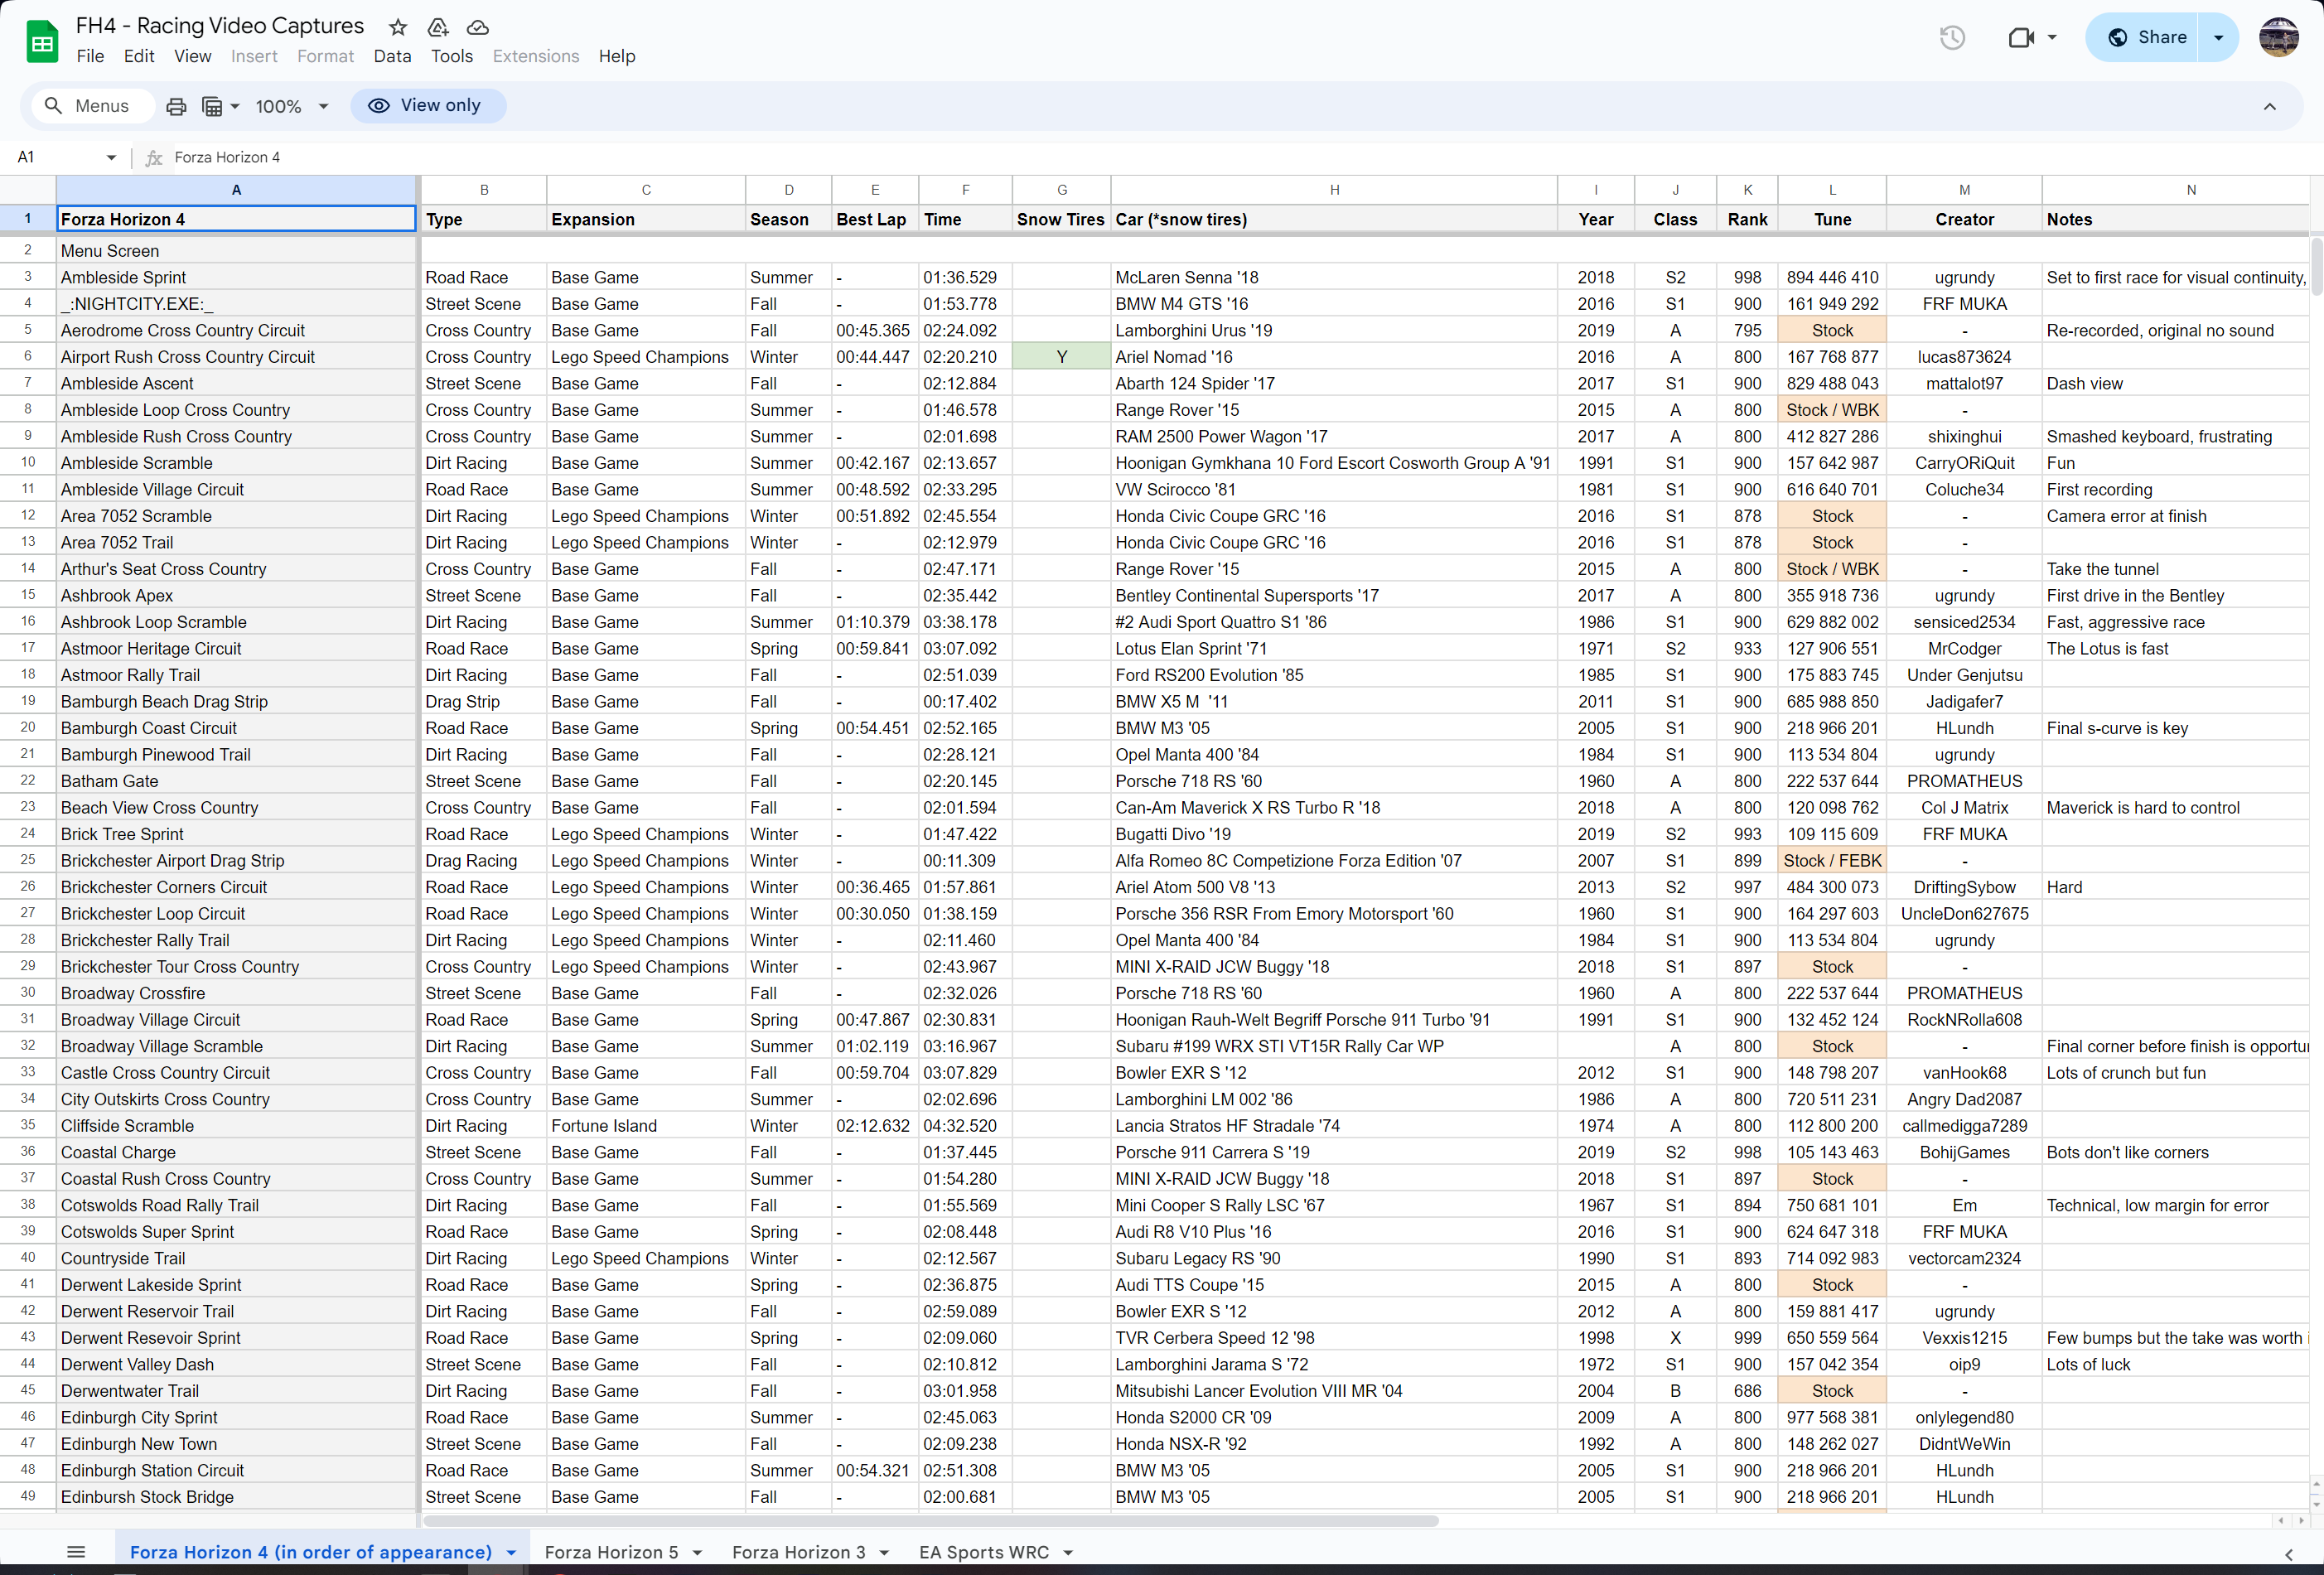The height and width of the screenshot is (1575, 2324).
Task: Collapse the toolbar with the chevron
Action: coord(2270,106)
